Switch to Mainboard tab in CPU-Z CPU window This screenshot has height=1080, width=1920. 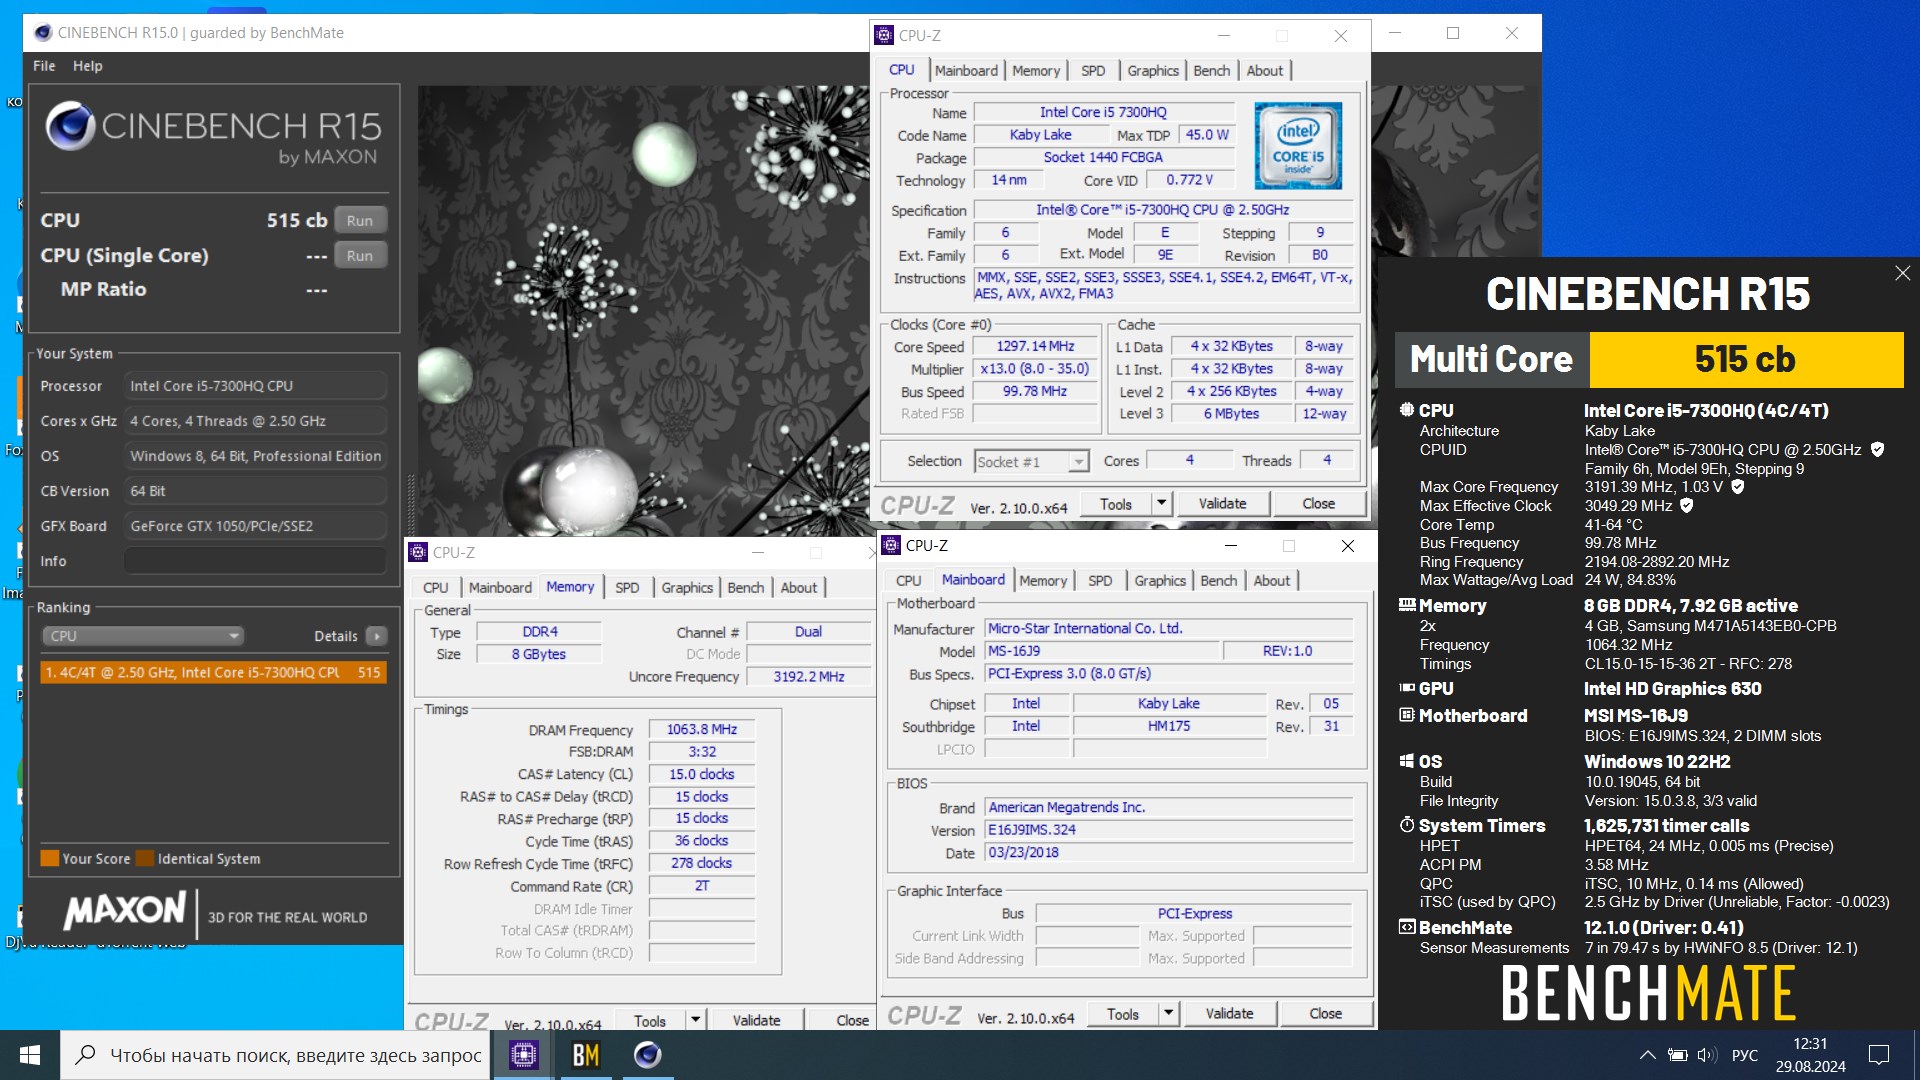966,71
